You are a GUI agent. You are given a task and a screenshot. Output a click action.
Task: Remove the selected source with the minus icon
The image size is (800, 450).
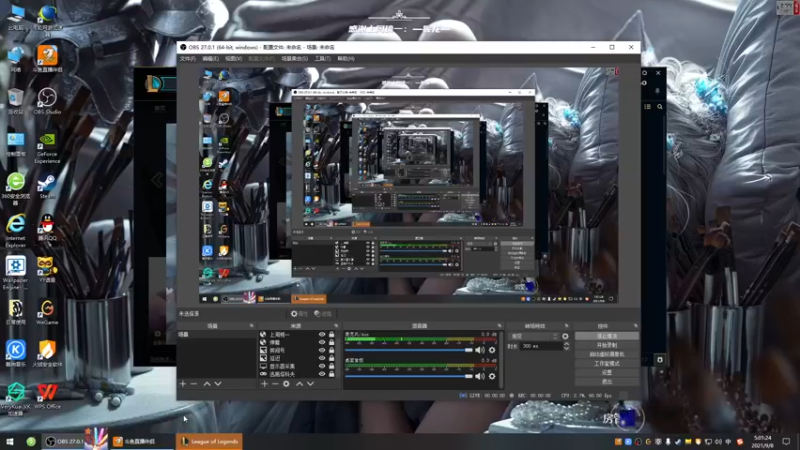click(275, 384)
